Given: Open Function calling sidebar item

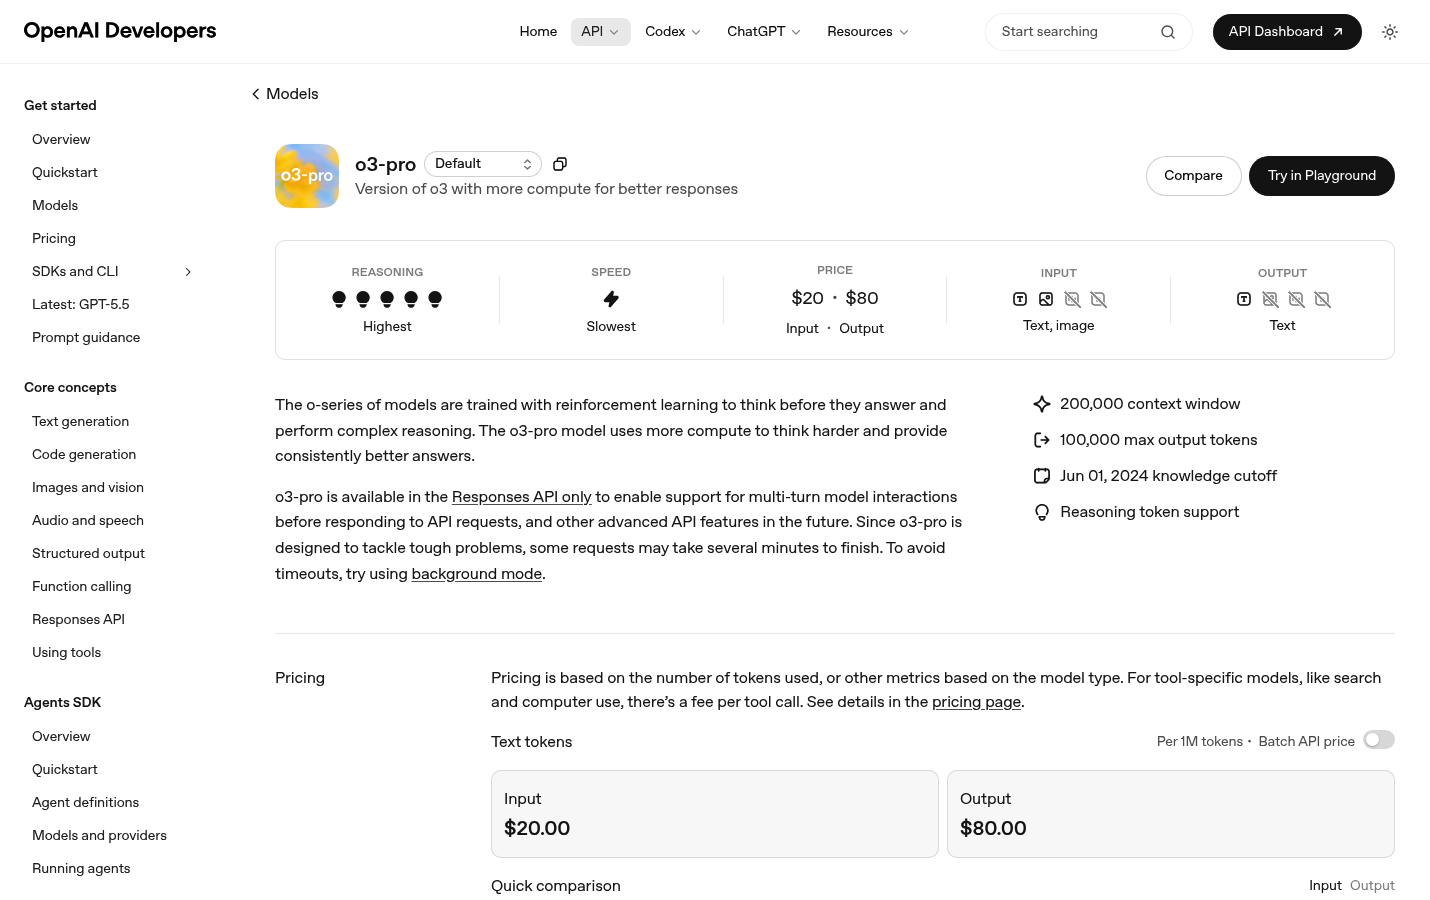Looking at the screenshot, I should click(81, 586).
